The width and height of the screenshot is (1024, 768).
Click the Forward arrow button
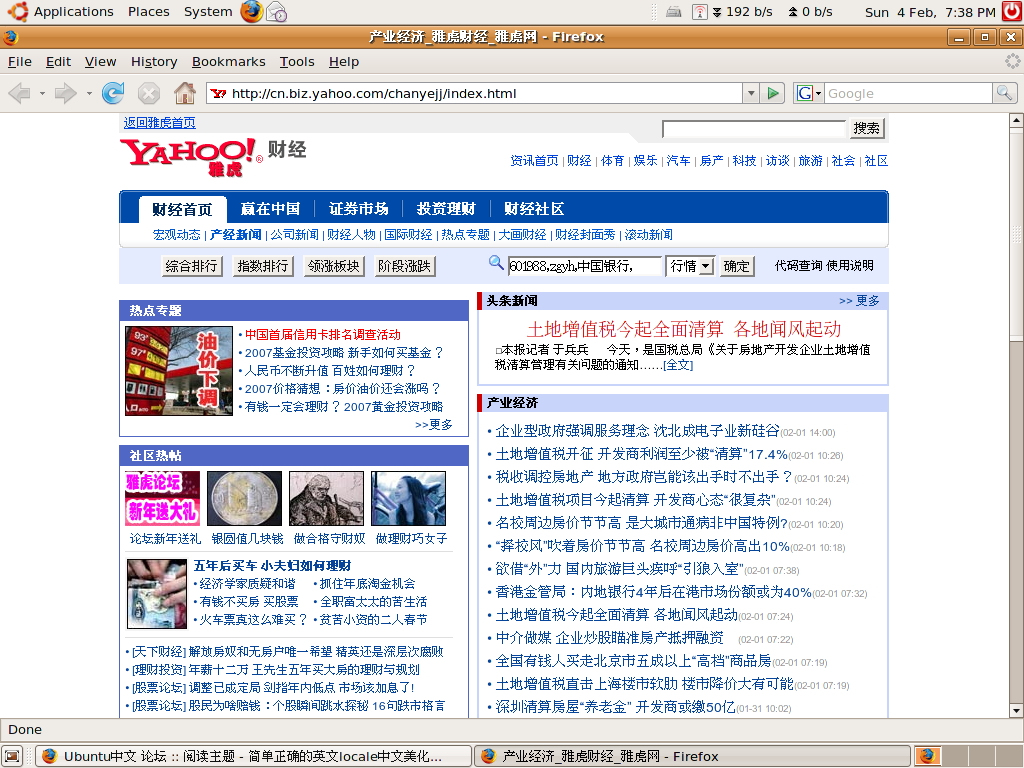(65, 93)
